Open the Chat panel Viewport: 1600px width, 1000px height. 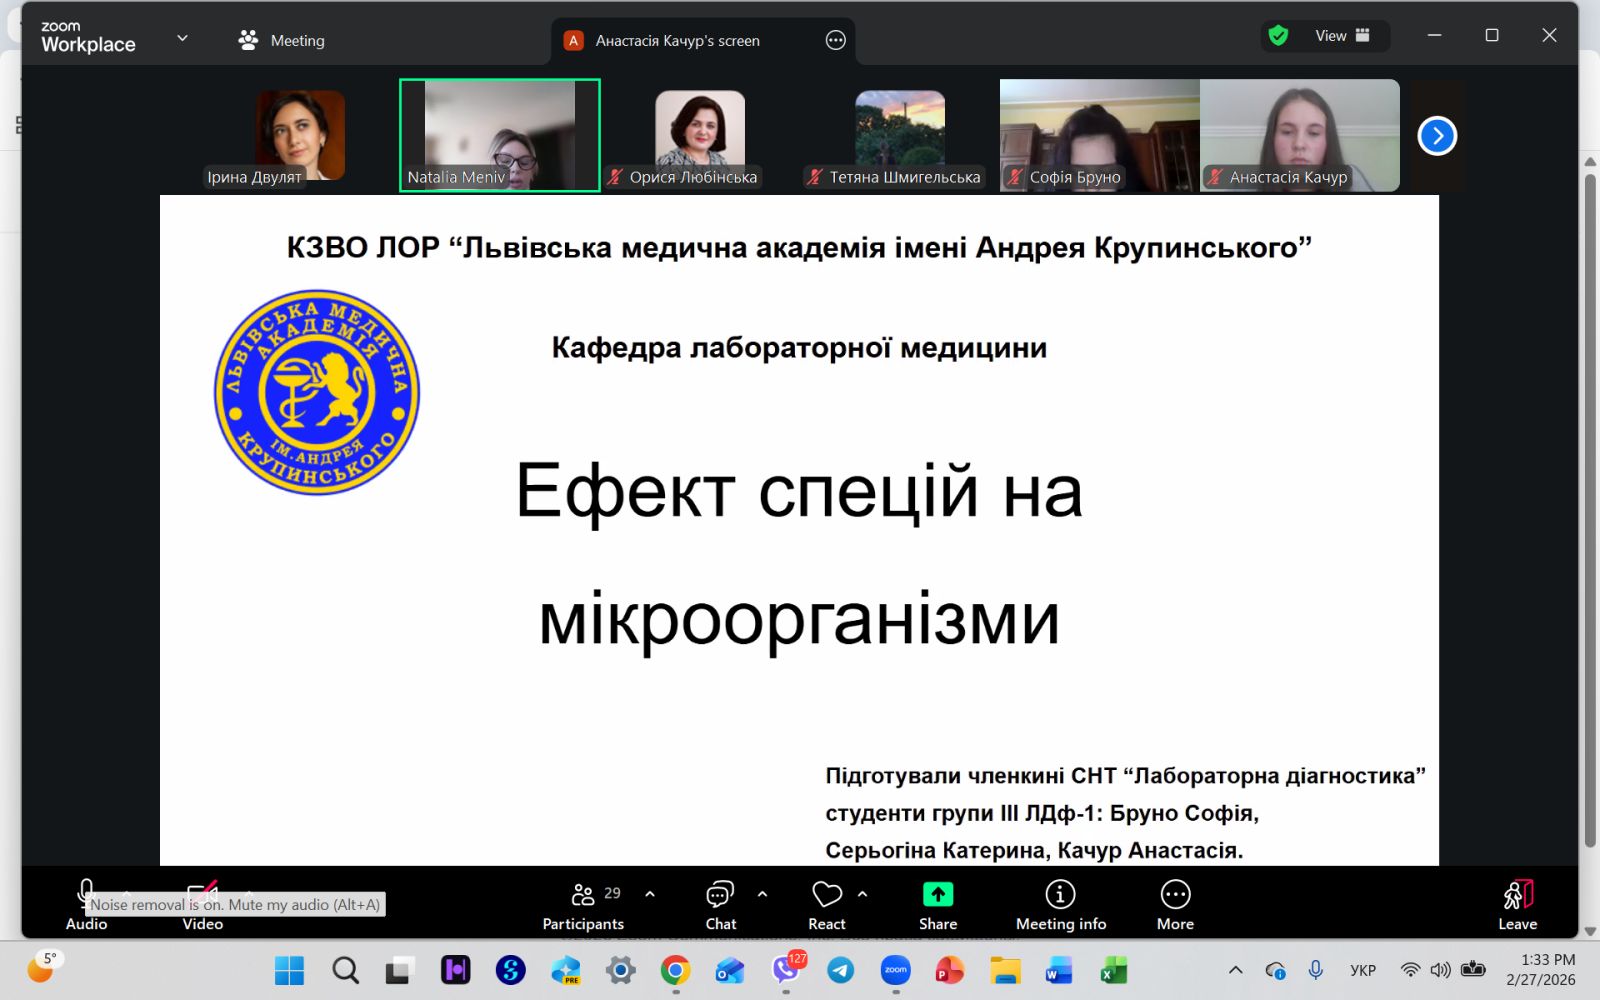[x=720, y=905]
